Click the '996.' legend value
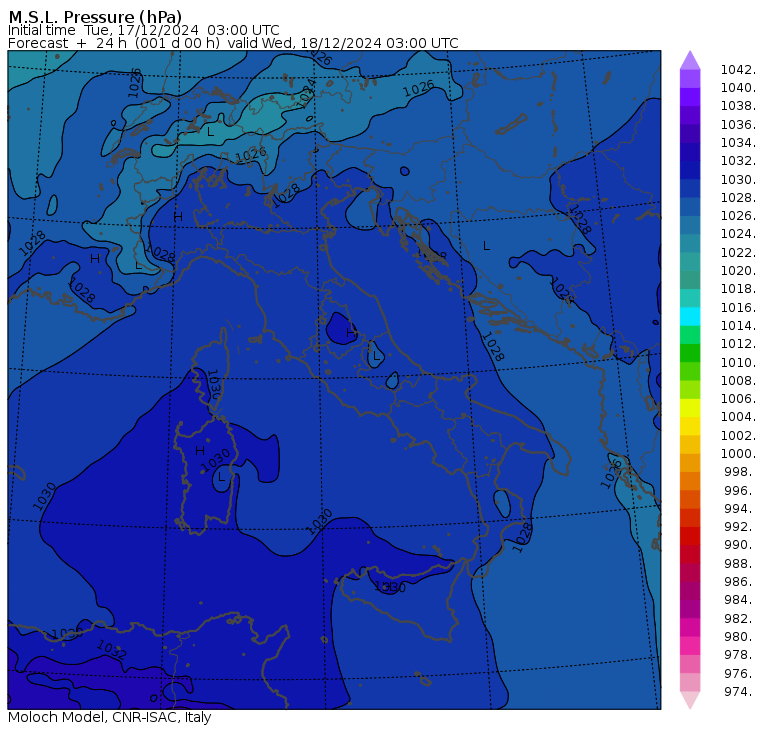 coord(740,491)
